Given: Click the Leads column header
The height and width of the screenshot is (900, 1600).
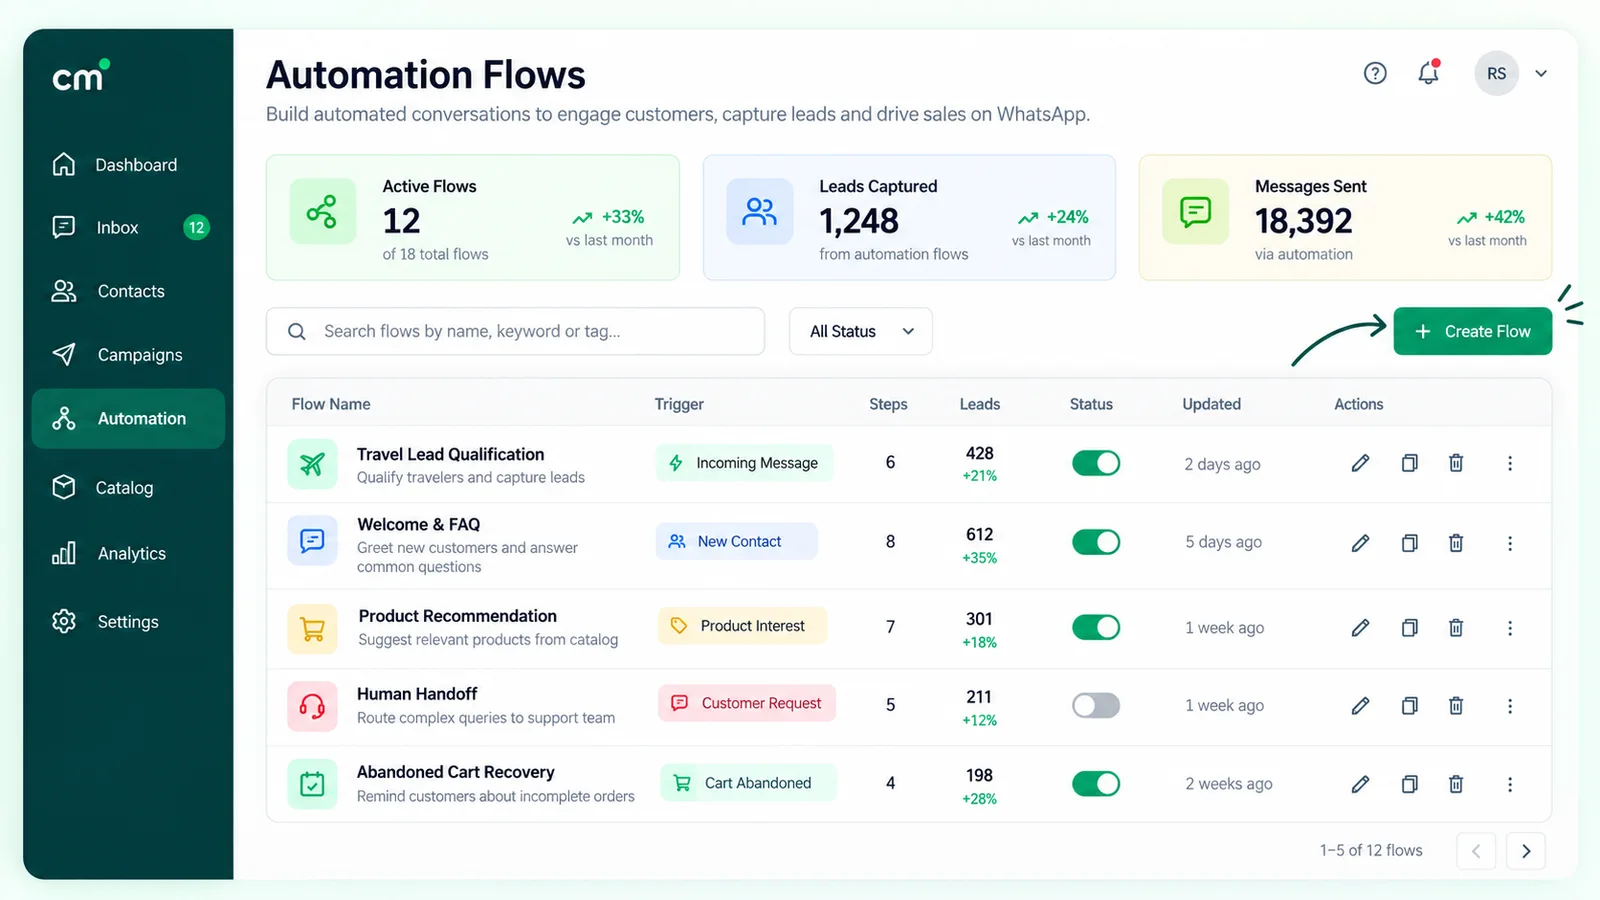Looking at the screenshot, I should click(980, 404).
